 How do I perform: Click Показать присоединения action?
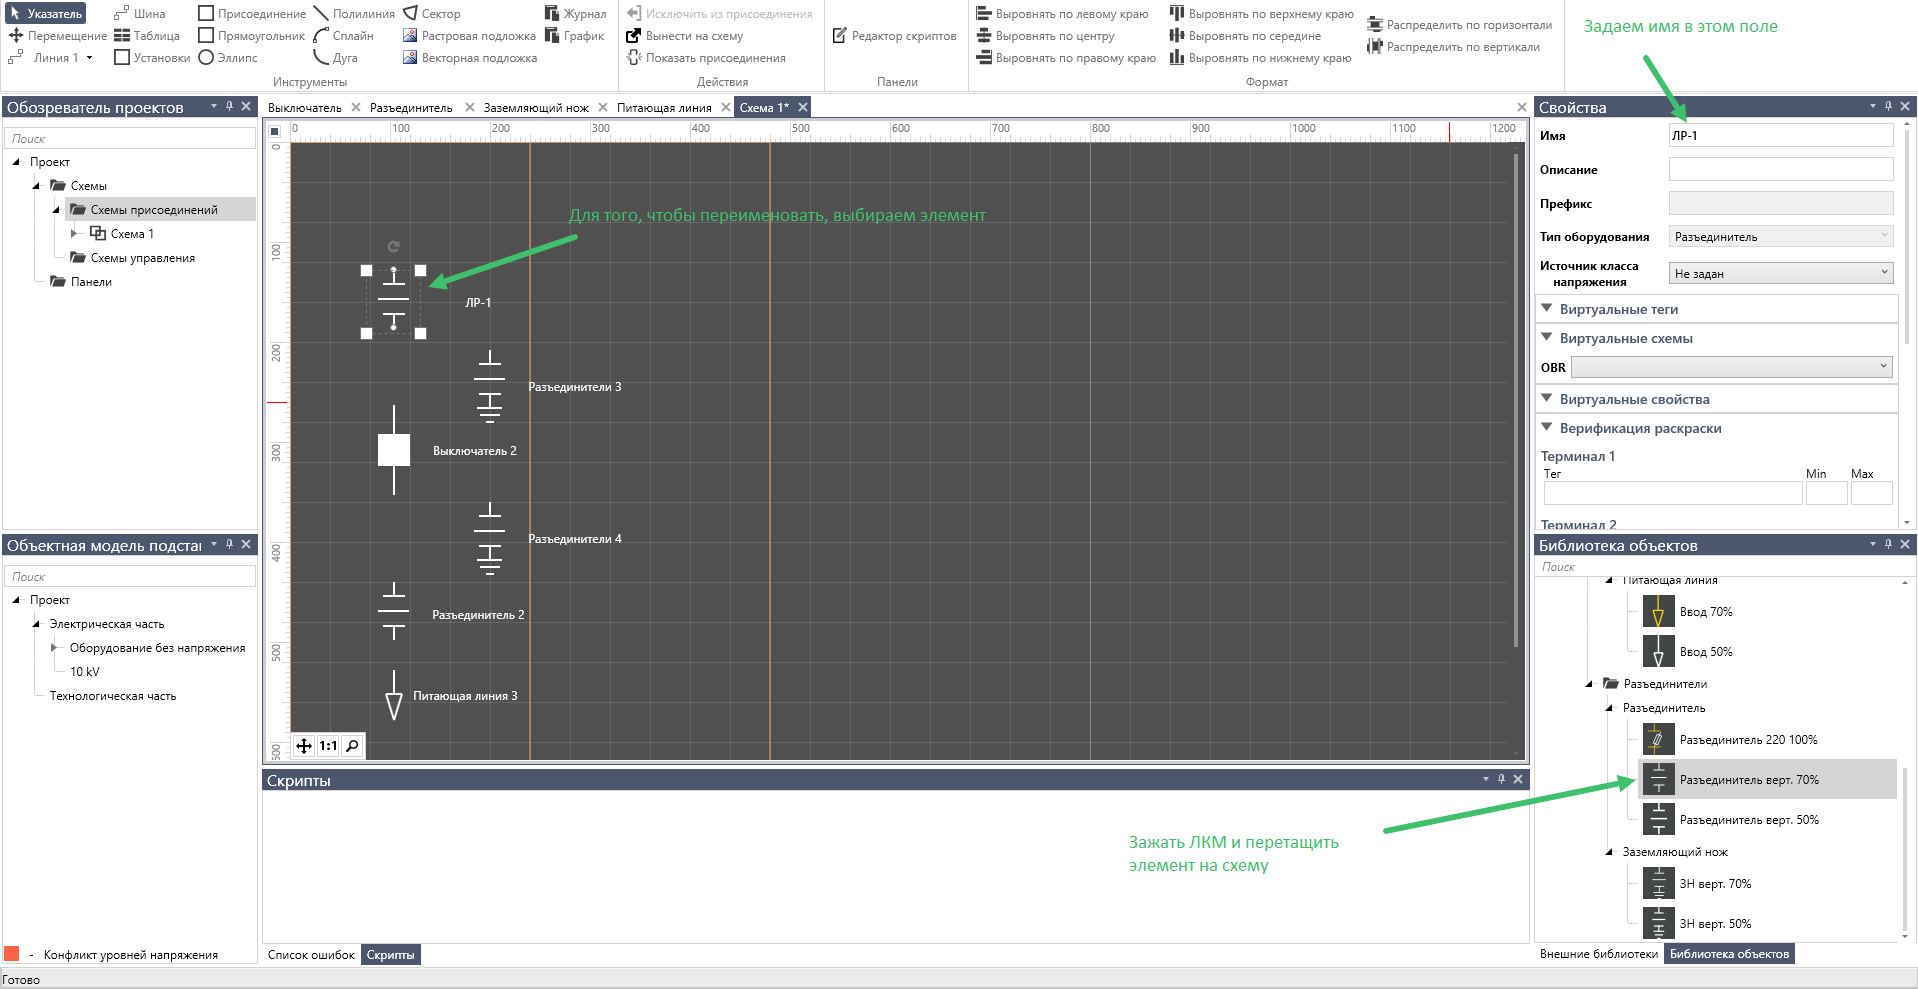[x=705, y=58]
